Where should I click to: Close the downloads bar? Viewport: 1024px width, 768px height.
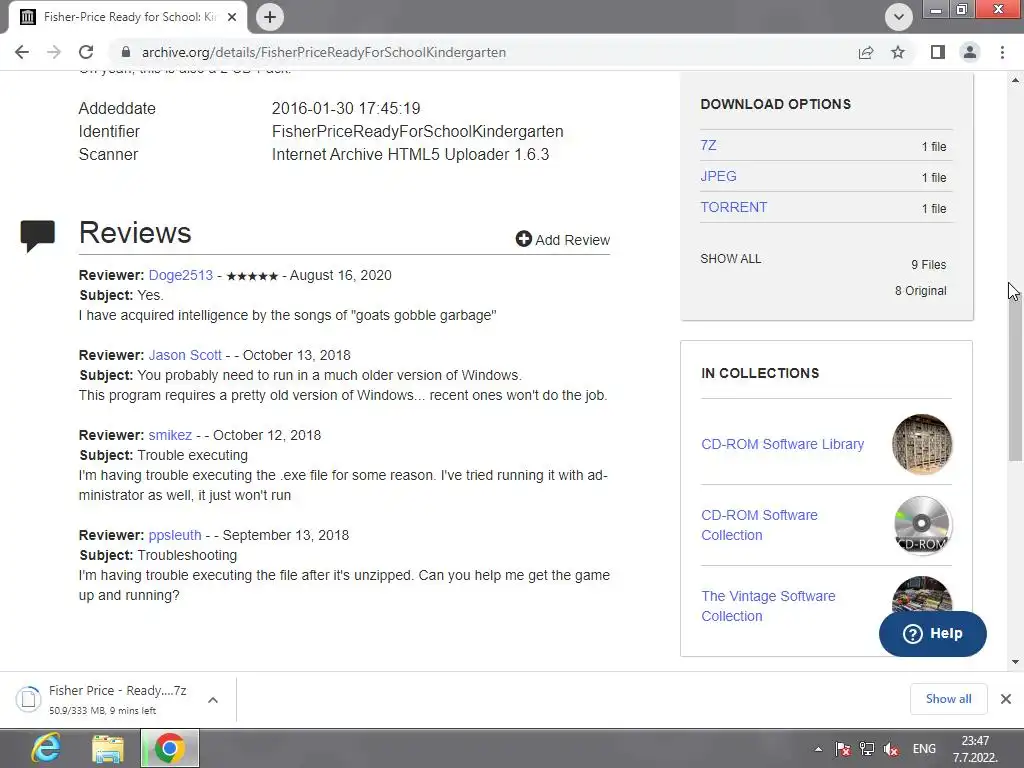tap(1006, 699)
